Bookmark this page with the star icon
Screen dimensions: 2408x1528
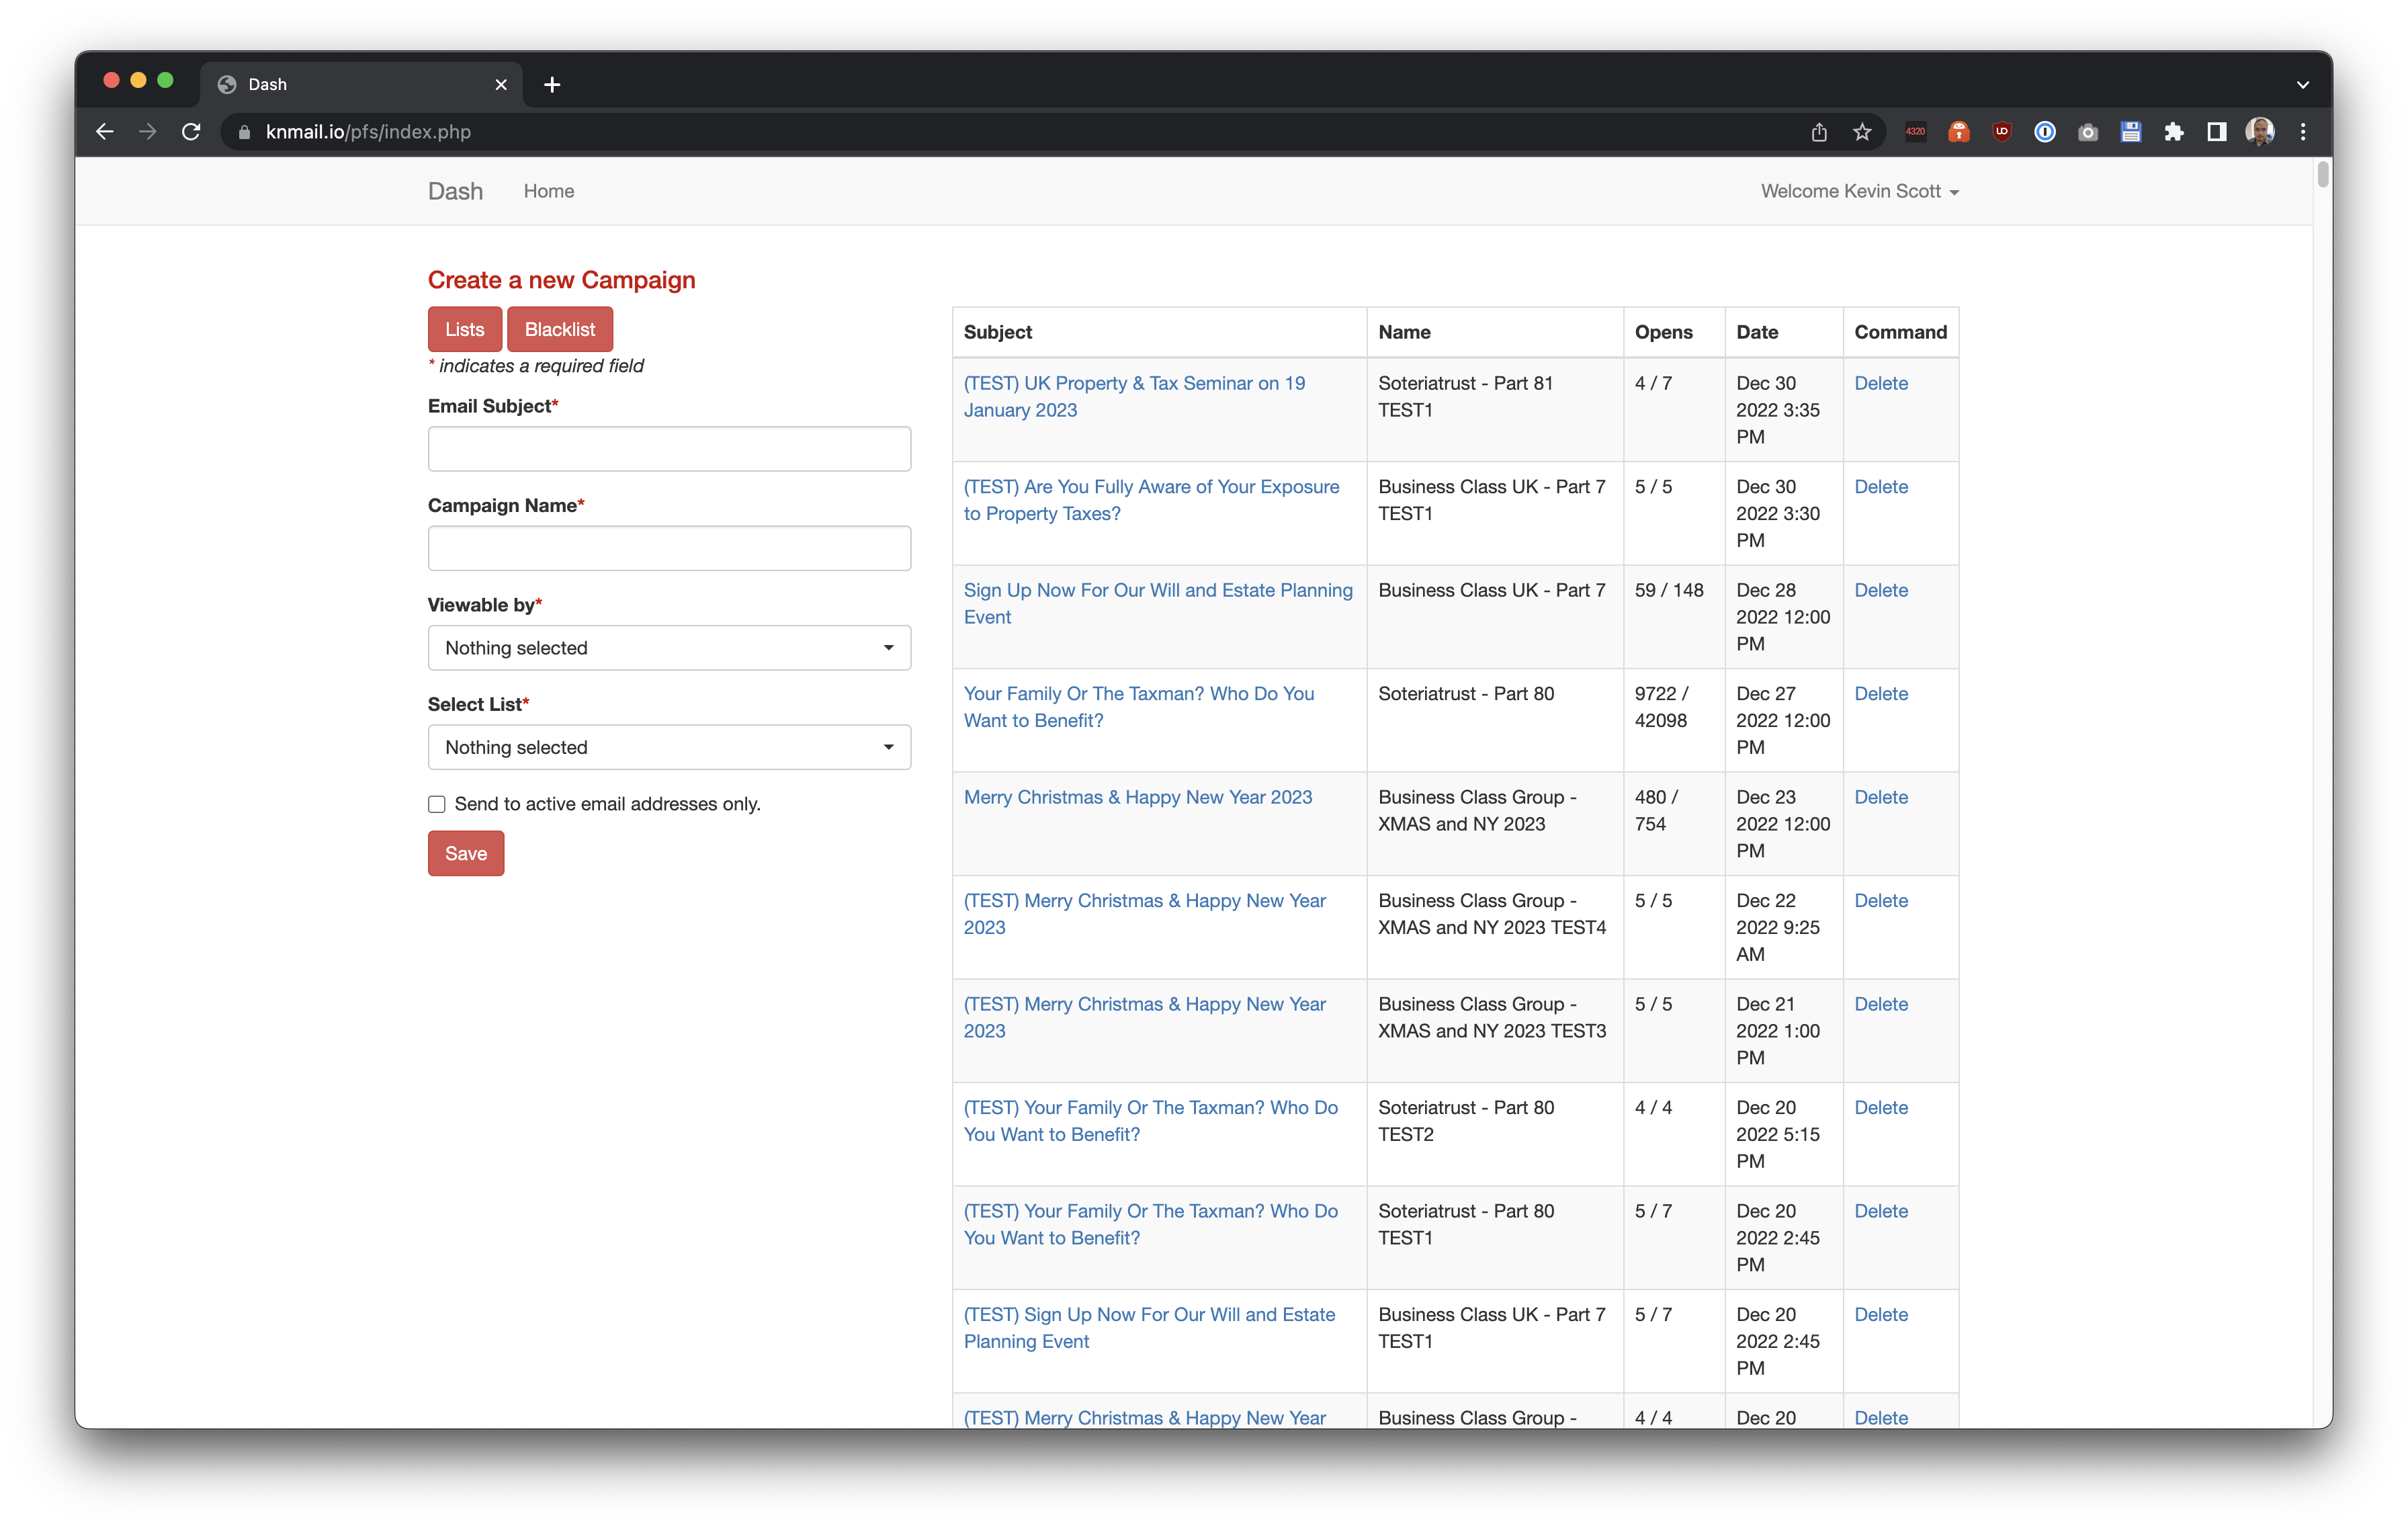tap(1861, 132)
